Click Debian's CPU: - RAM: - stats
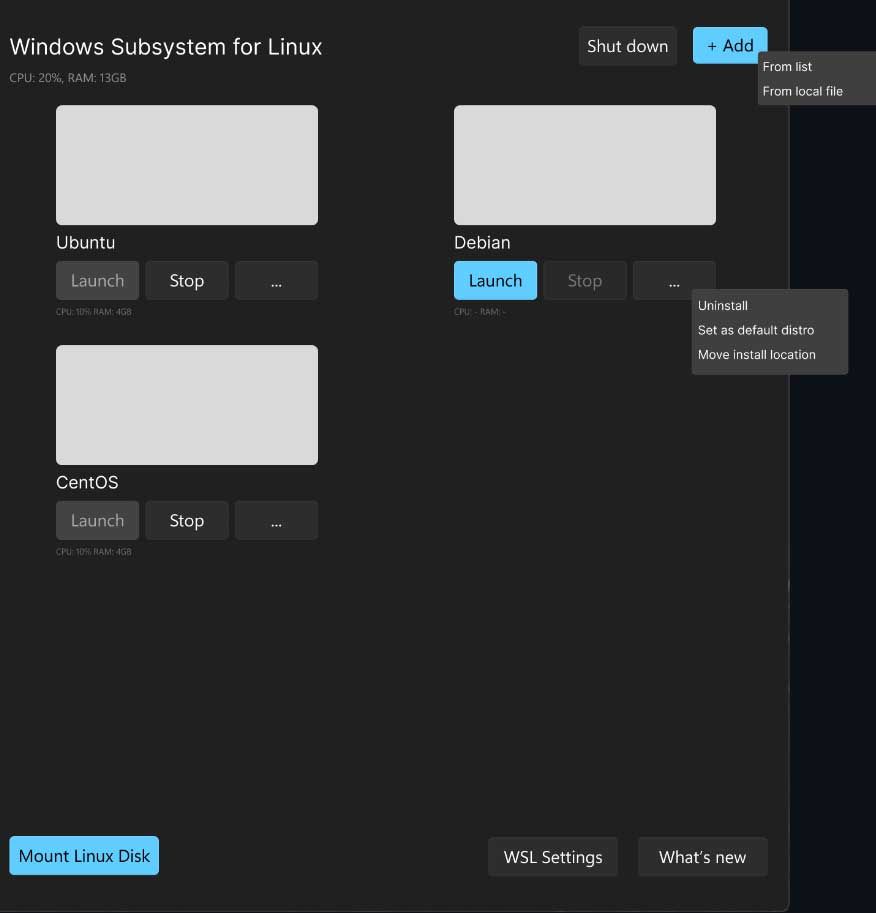Viewport: 876px width, 913px height. pyautogui.click(x=480, y=312)
